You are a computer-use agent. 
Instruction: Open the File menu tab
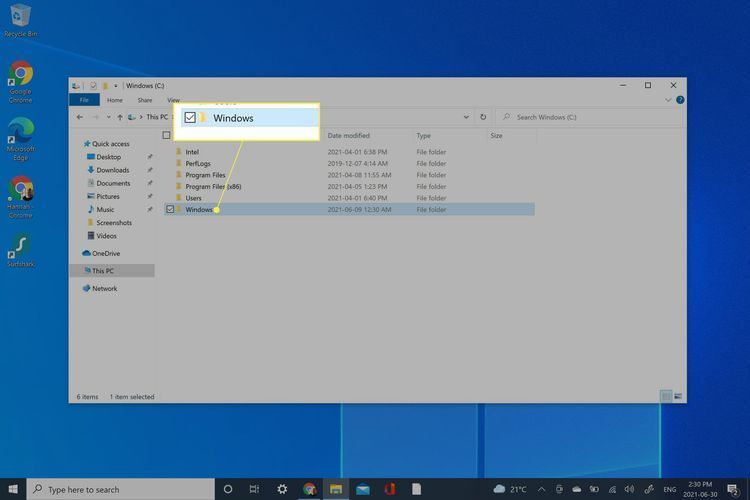(84, 100)
